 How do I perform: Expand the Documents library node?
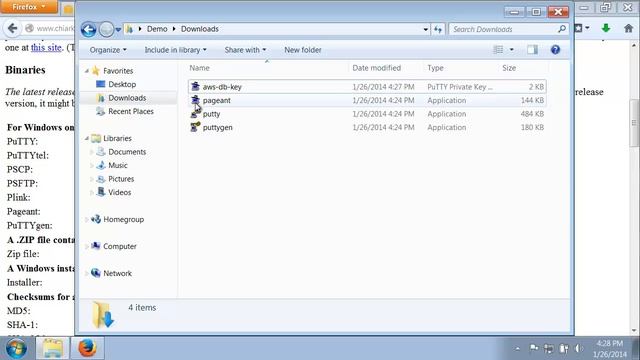pos(91,152)
